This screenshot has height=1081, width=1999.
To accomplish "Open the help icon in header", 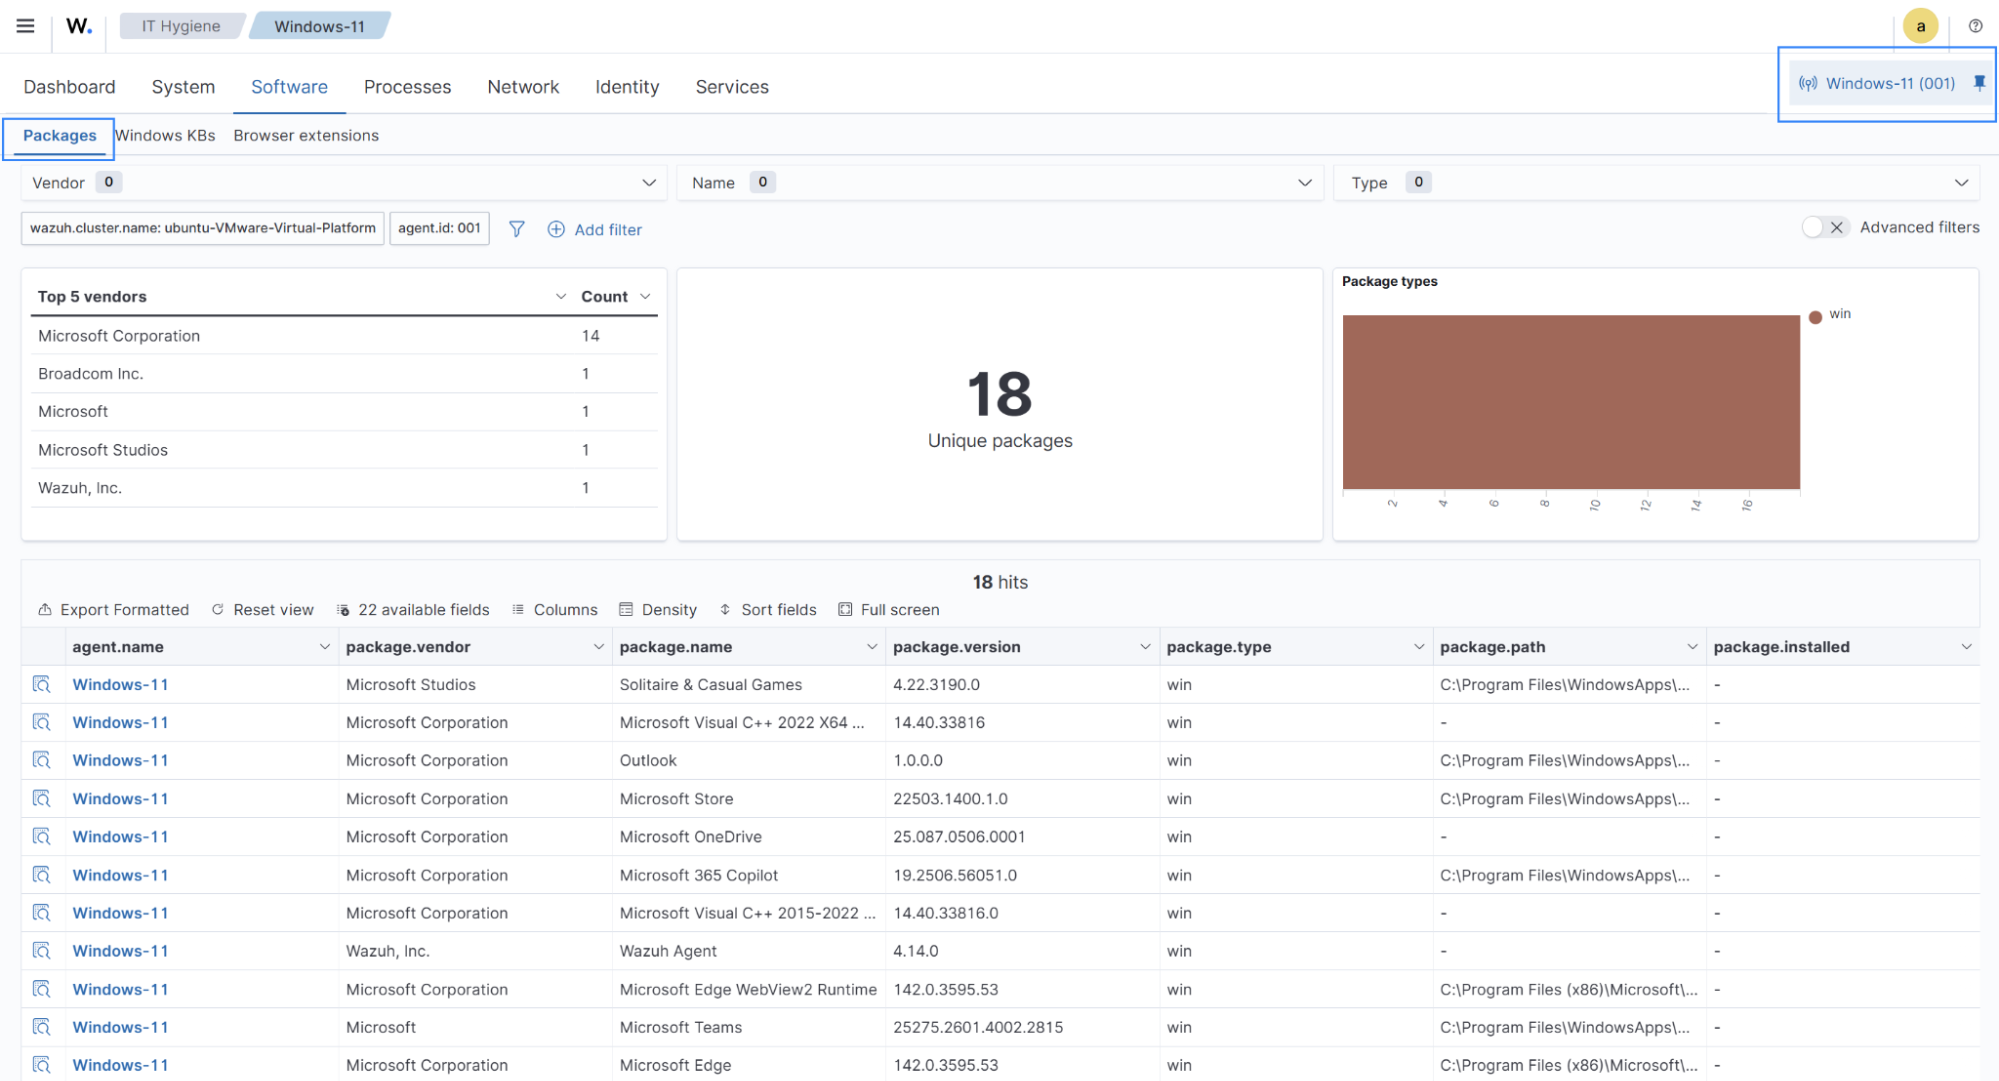I will tap(1975, 26).
